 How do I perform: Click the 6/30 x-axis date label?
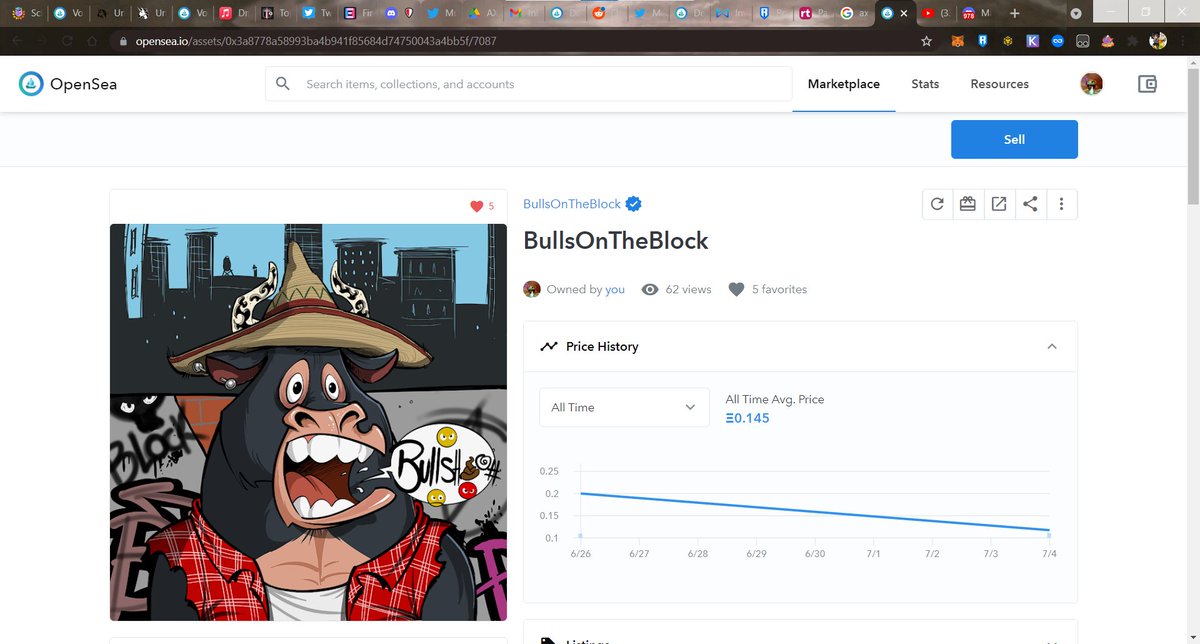(x=816, y=553)
